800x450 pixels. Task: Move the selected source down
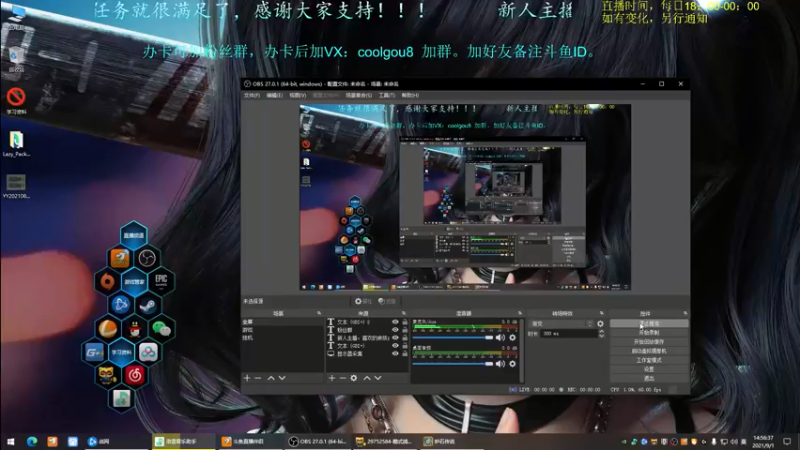[378, 378]
